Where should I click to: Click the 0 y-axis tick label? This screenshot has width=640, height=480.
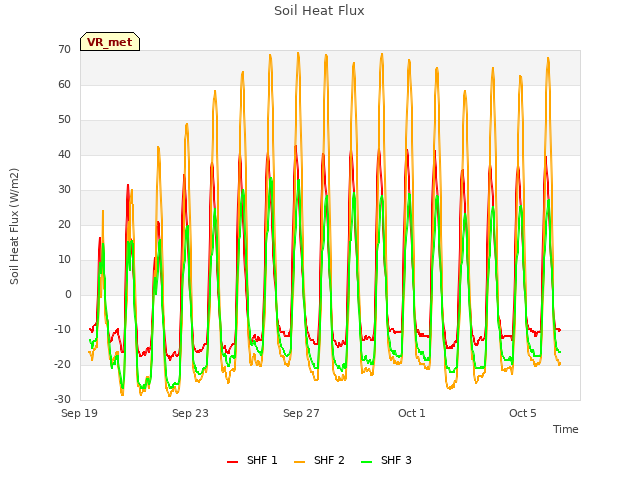click(x=68, y=295)
